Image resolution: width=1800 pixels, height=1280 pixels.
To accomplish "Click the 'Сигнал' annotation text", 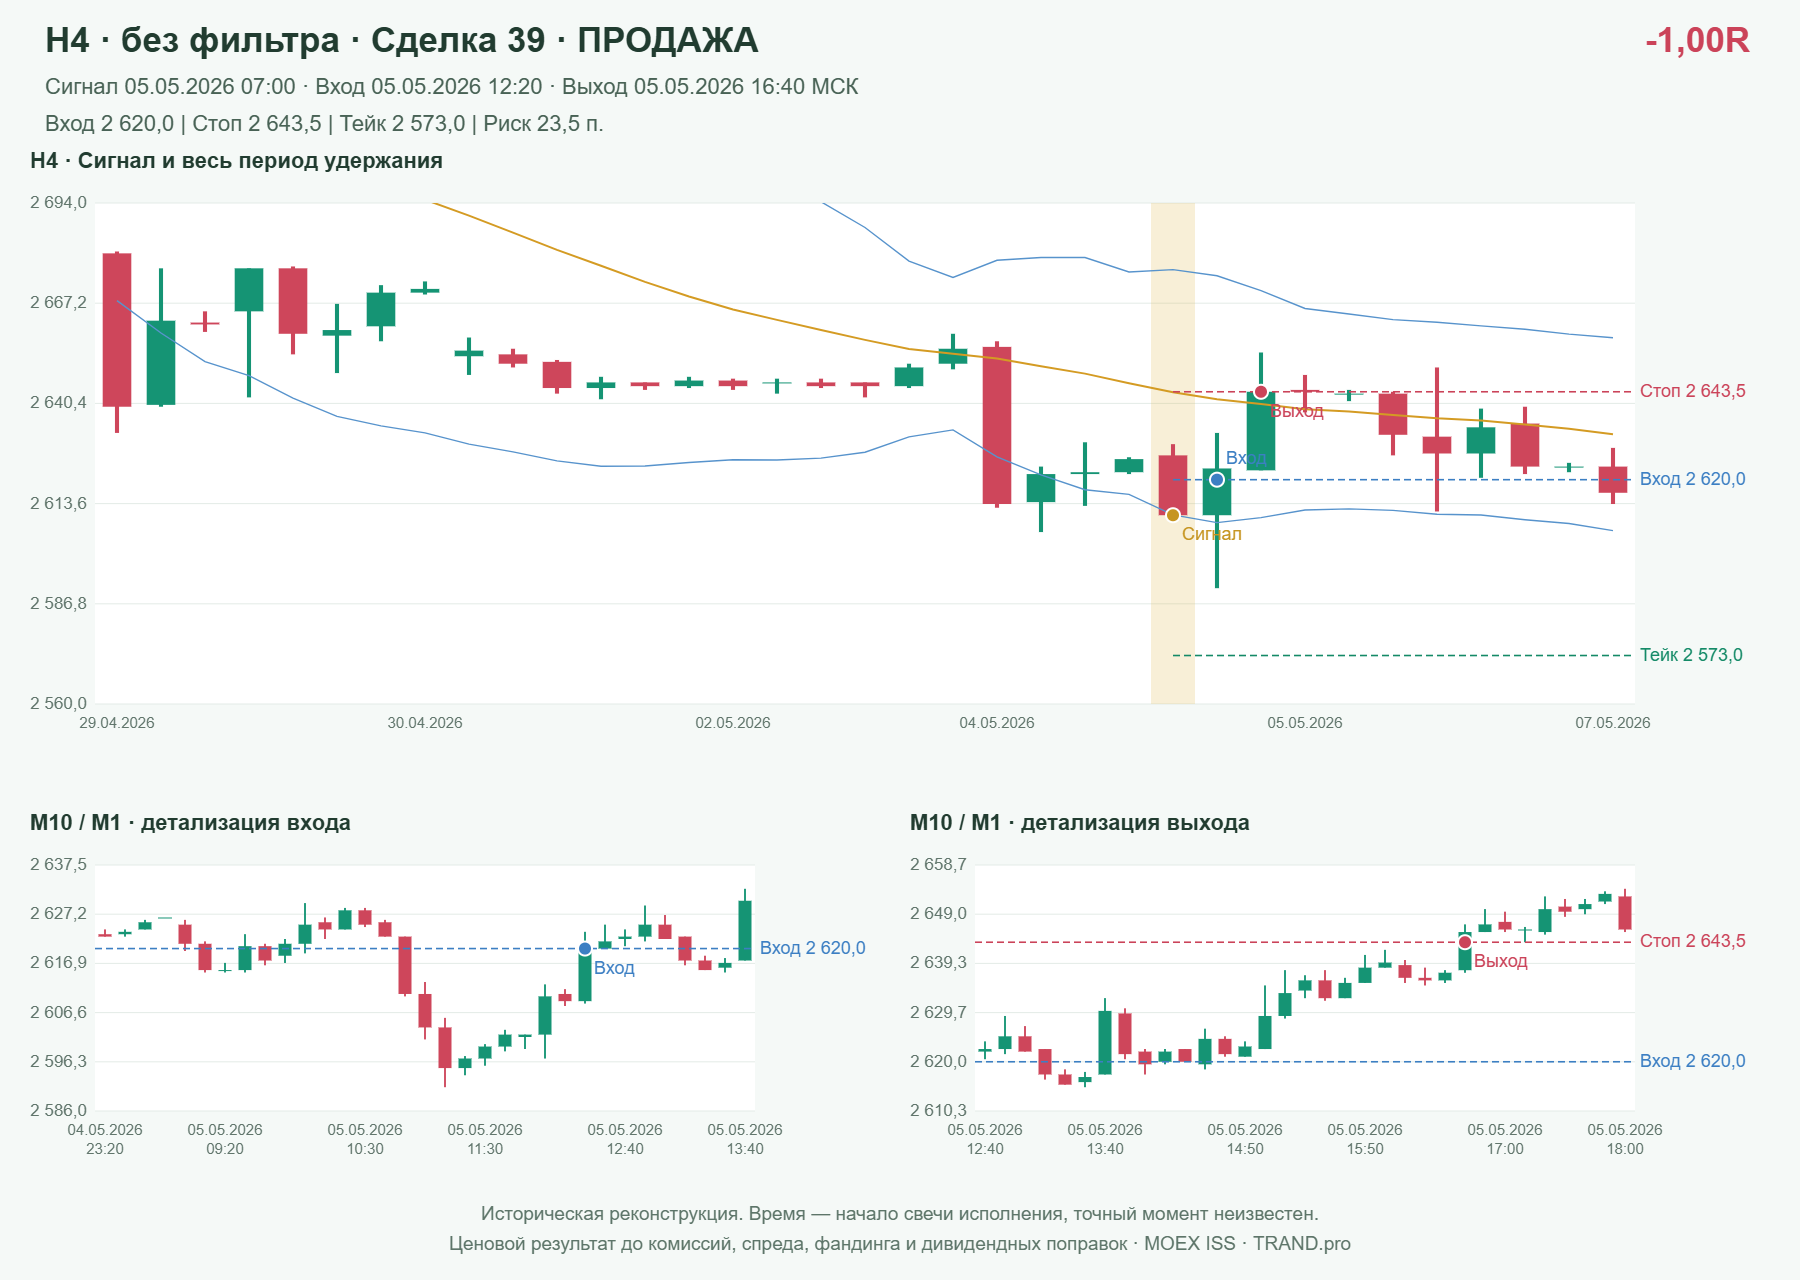I will click(x=1212, y=534).
